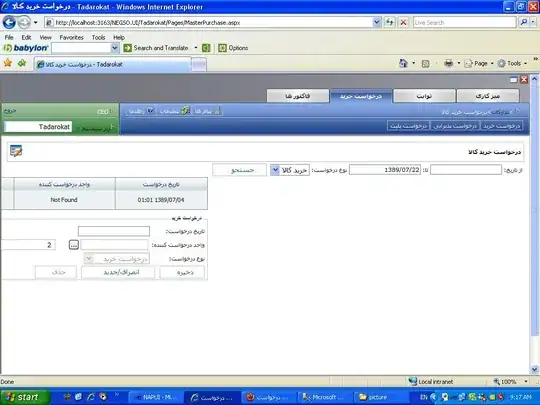Click the Babylon logo in toolbar
Screen dimensions: 540x405
[x=26, y=48]
